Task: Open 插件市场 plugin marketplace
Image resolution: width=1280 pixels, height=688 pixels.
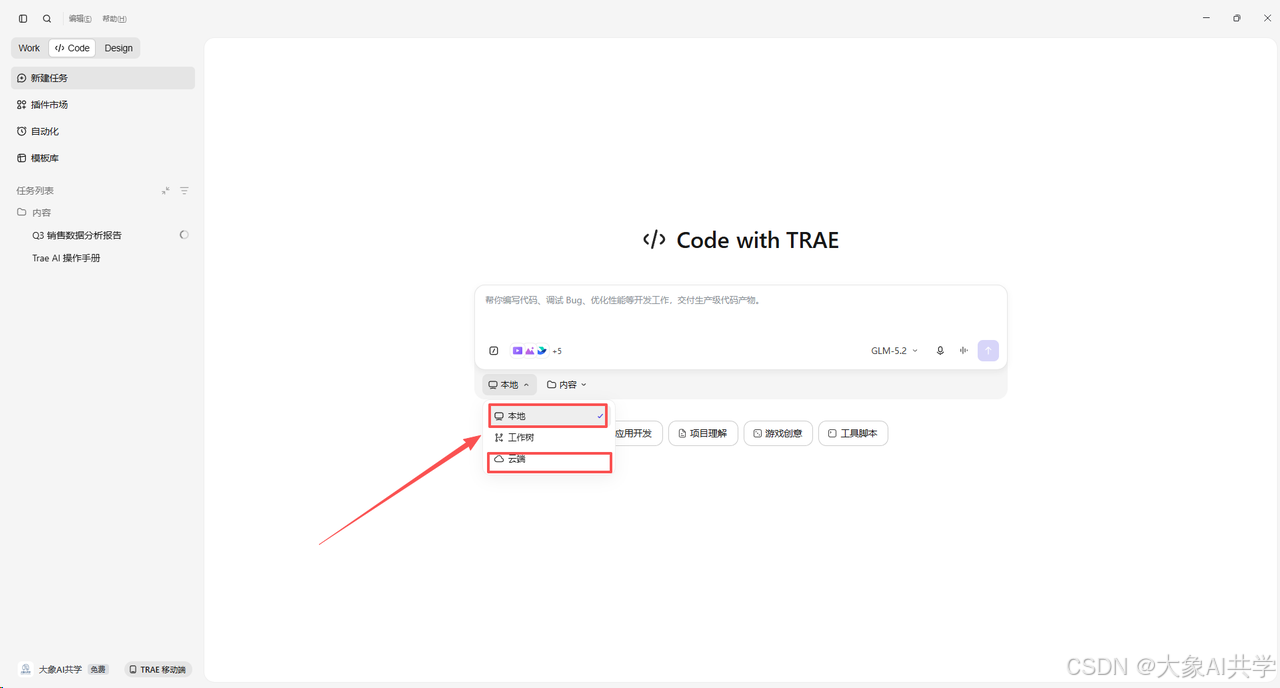Action: (103, 105)
